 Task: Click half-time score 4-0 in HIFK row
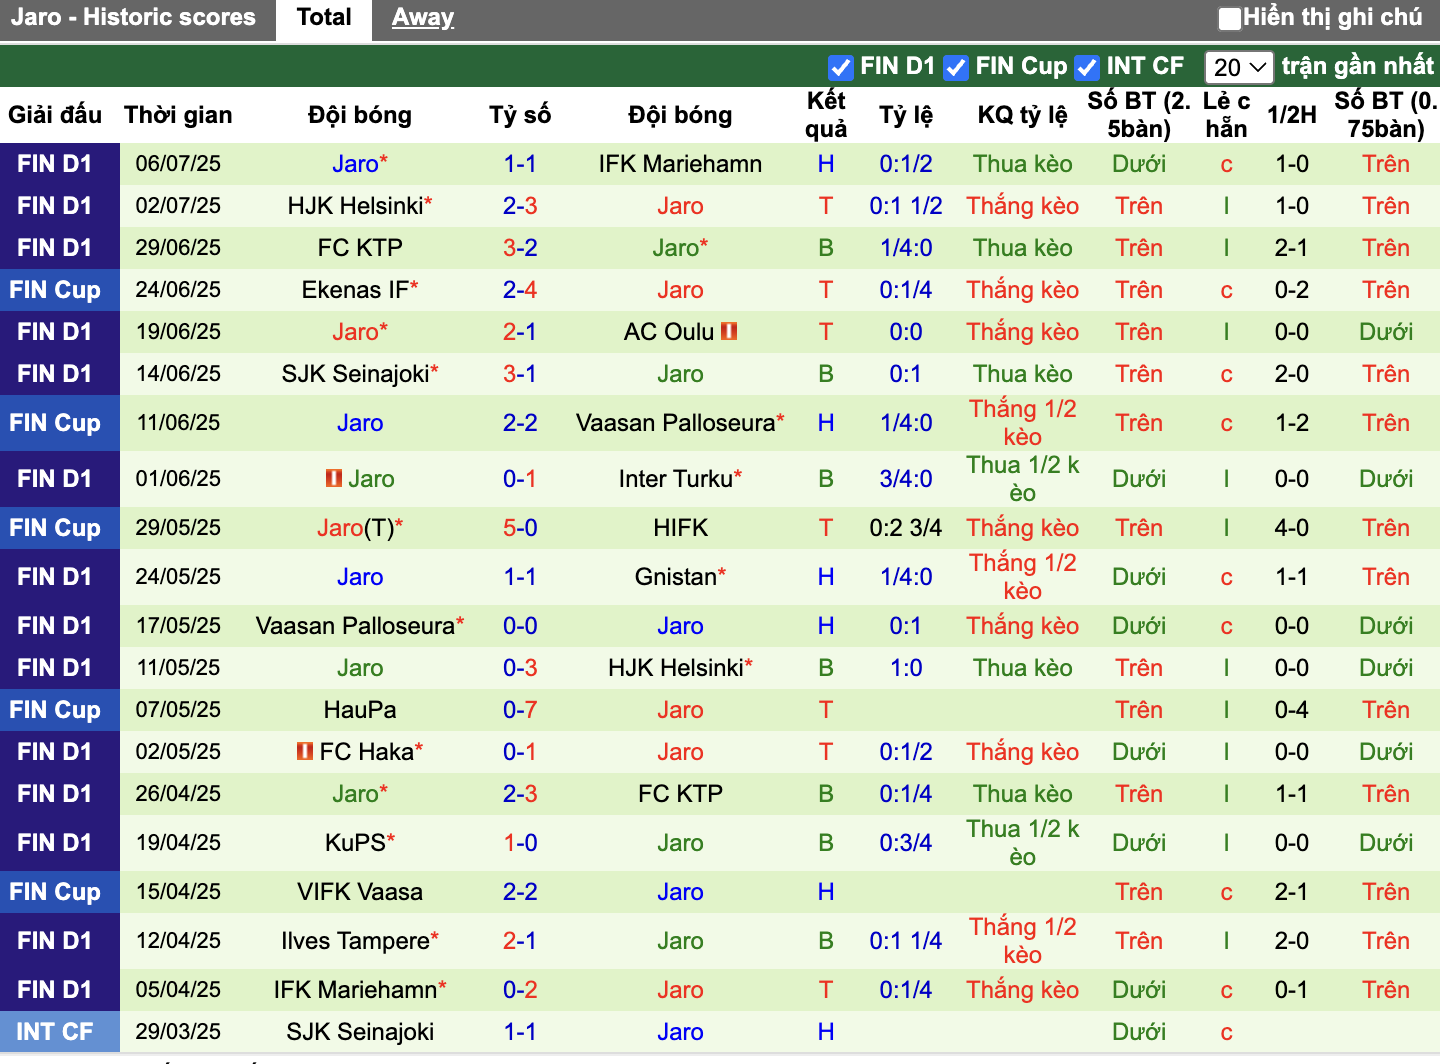point(1292,528)
